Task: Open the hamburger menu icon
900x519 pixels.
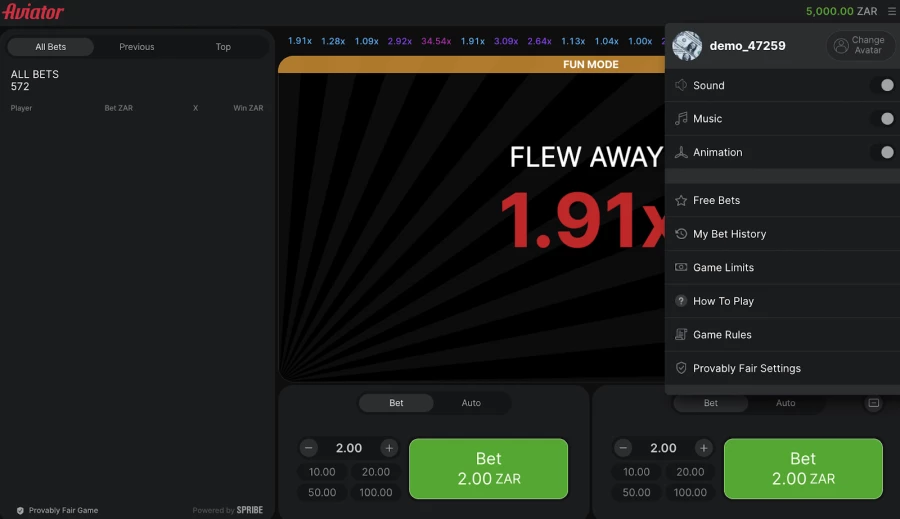Action: (x=891, y=12)
